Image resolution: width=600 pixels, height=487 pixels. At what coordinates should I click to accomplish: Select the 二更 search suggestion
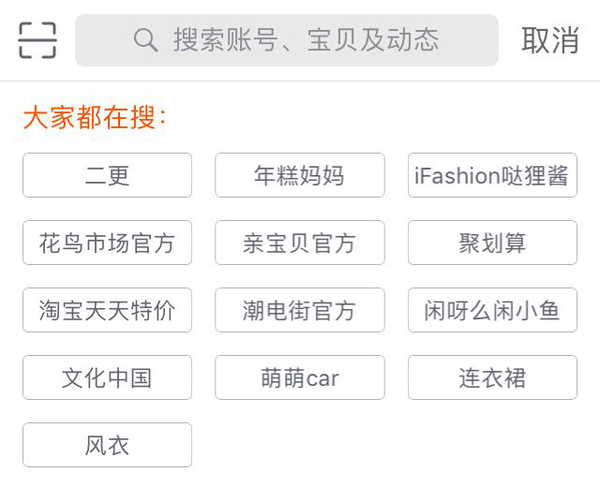107,175
